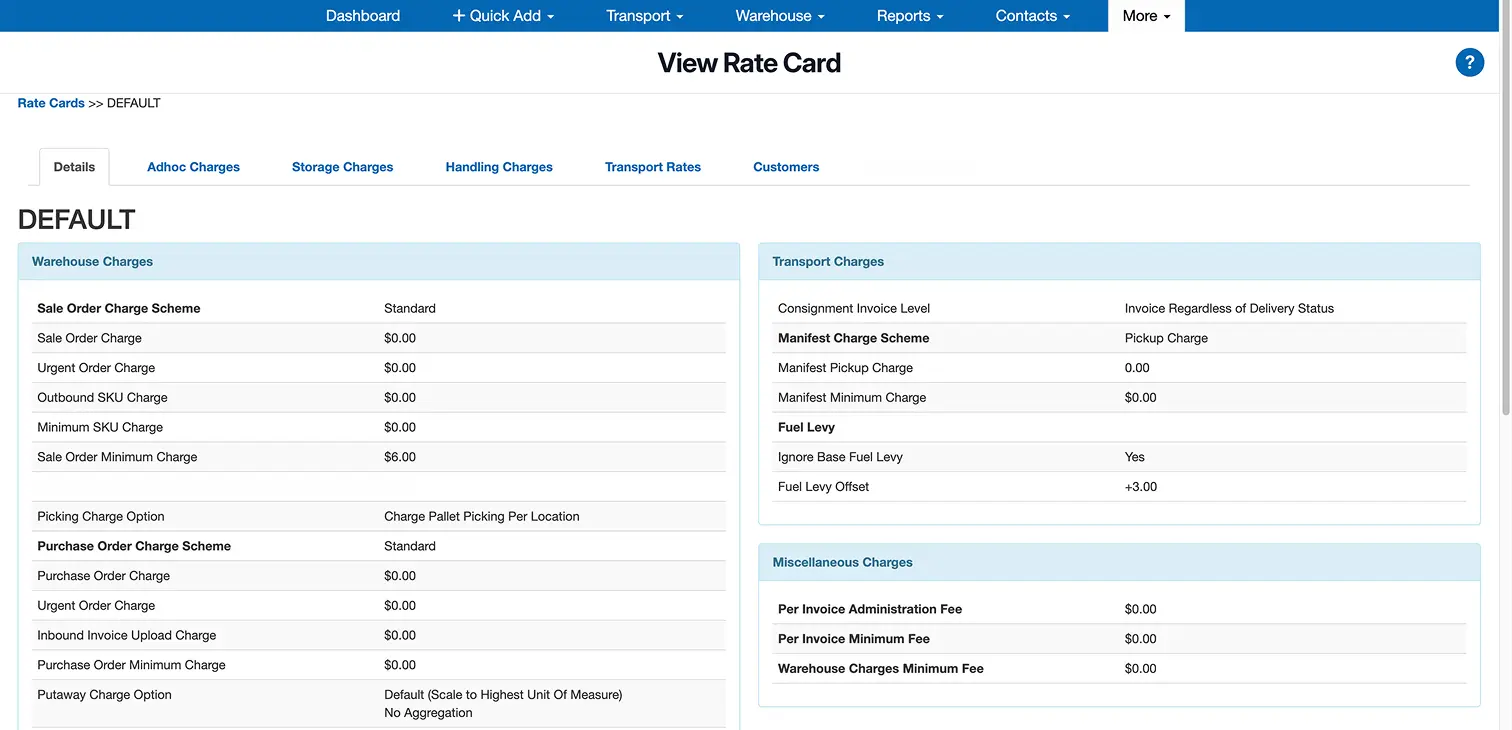Click the 'Default (Scale to Highest Unit Of Measure)' text
The height and width of the screenshot is (730, 1512).
(503, 695)
